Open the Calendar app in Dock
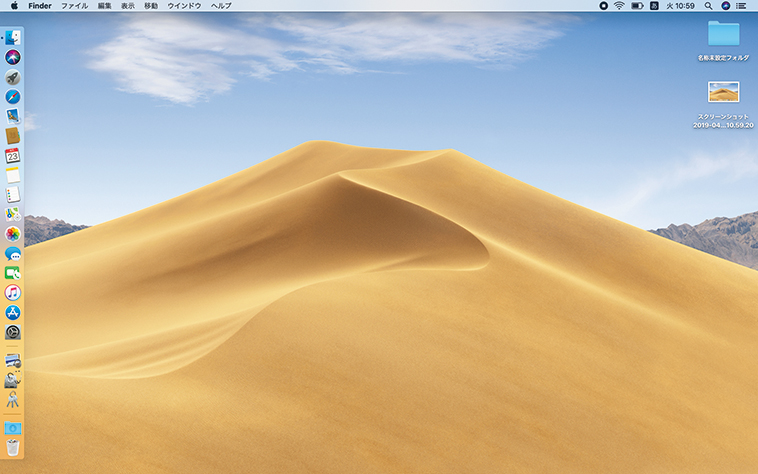758x474 pixels. (x=13, y=155)
